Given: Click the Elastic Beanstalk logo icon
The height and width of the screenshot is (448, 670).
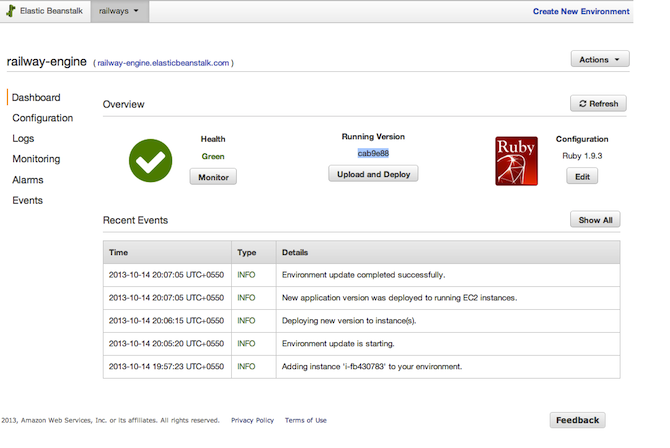Looking at the screenshot, I should [11, 12].
